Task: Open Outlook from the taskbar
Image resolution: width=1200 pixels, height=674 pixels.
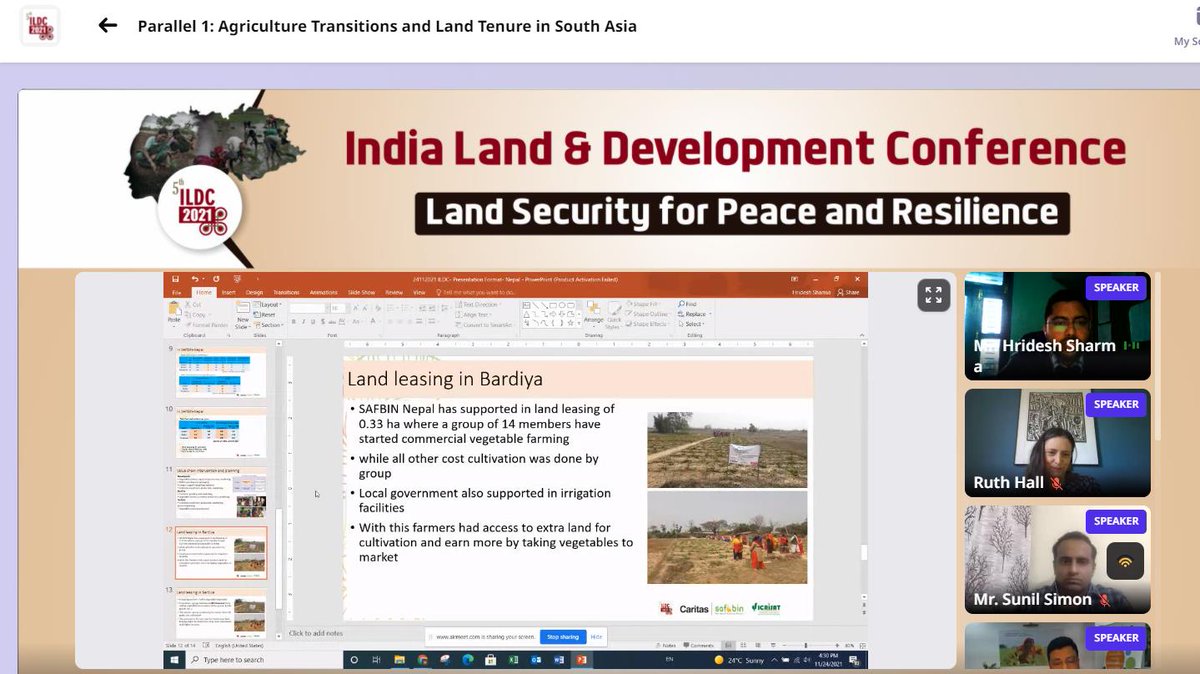Action: [x=536, y=660]
